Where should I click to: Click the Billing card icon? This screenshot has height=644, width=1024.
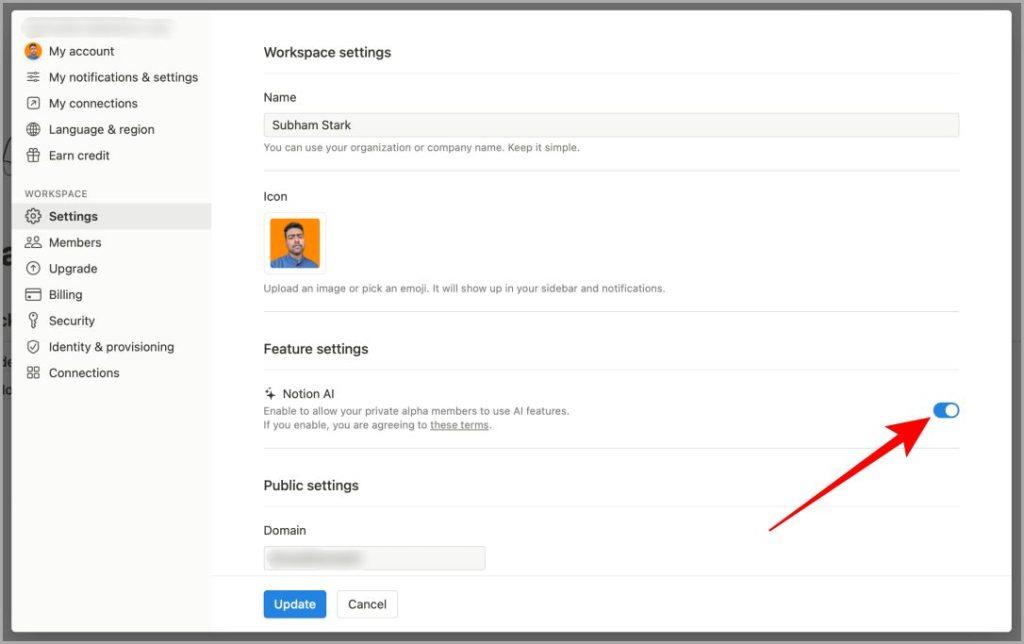point(33,295)
